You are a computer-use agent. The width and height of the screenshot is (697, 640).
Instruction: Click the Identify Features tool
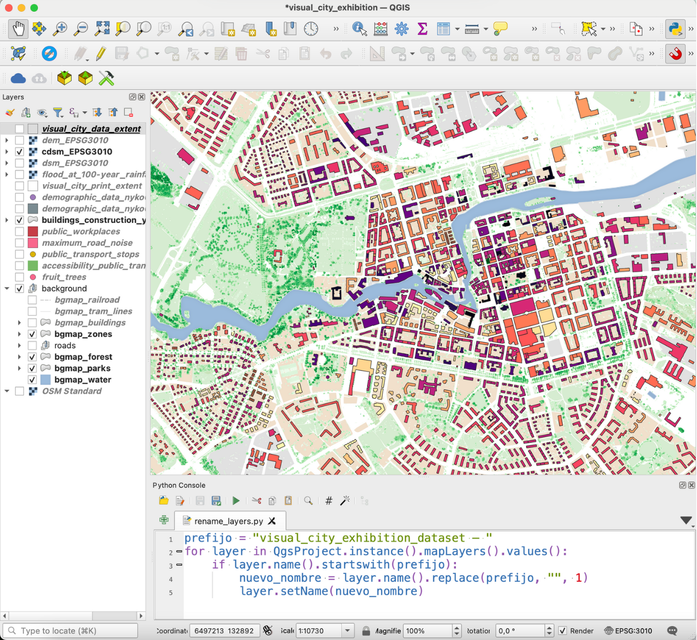(x=359, y=29)
